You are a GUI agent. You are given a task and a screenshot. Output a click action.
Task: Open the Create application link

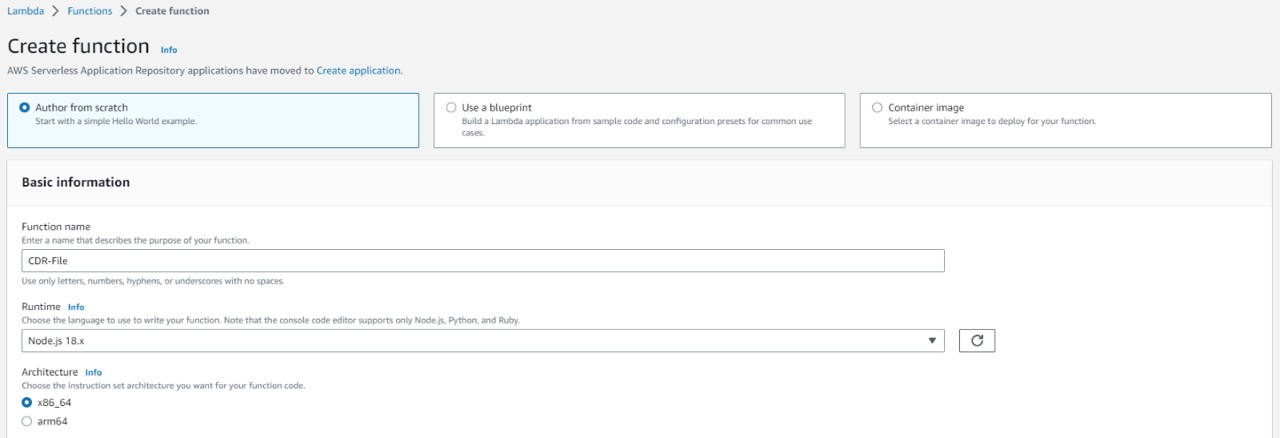click(x=358, y=71)
